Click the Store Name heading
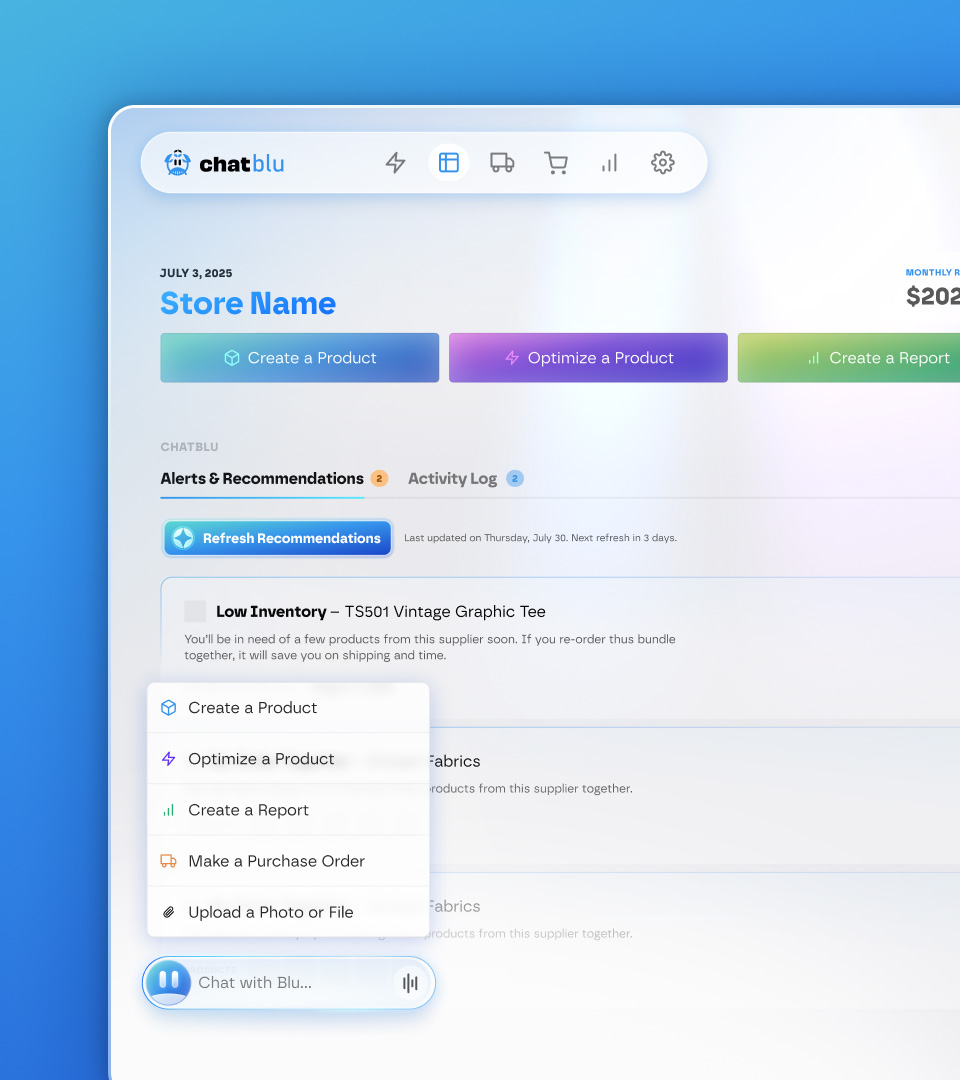960x1080 pixels. [248, 304]
